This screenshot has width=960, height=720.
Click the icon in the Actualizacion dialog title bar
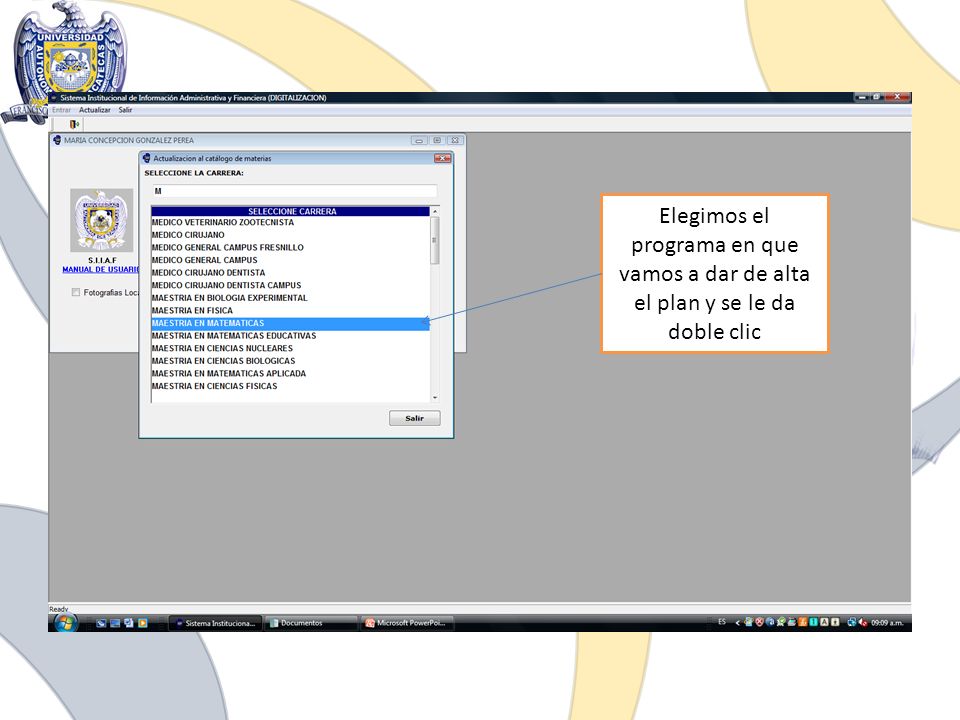coord(146,158)
